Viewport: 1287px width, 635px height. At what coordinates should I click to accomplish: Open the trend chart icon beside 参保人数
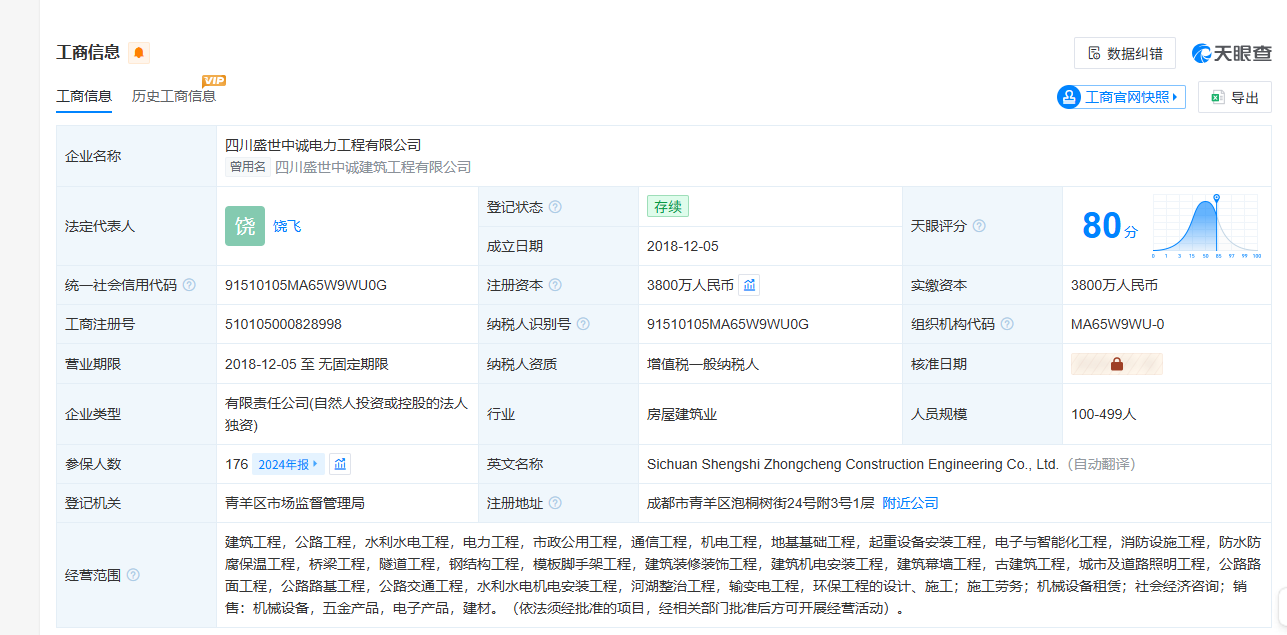tap(340, 464)
